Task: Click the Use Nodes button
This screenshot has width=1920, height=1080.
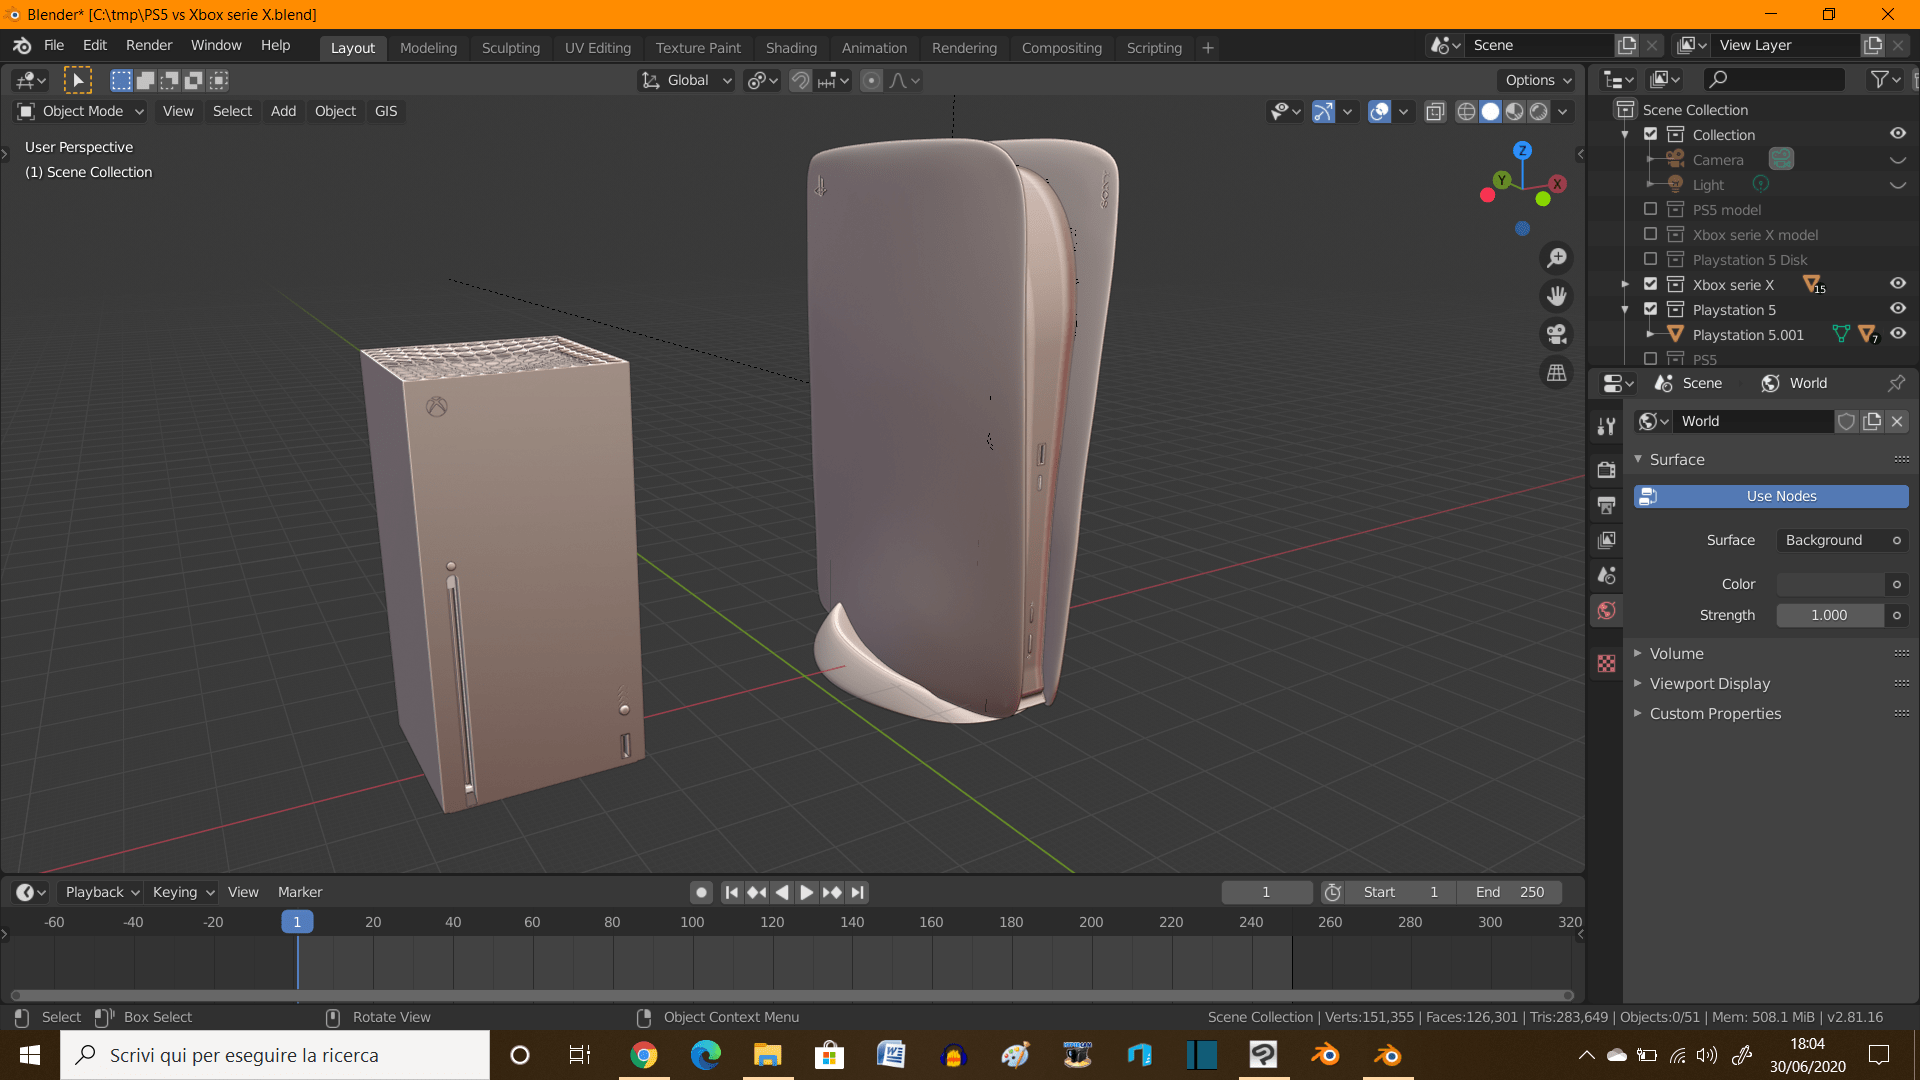Action: (1771, 496)
